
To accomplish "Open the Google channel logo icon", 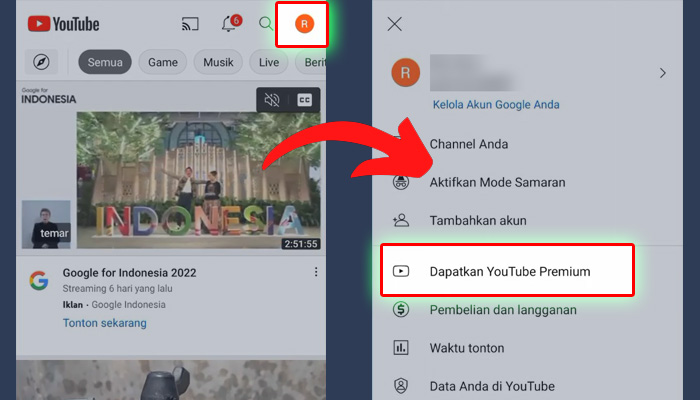I will point(39,280).
